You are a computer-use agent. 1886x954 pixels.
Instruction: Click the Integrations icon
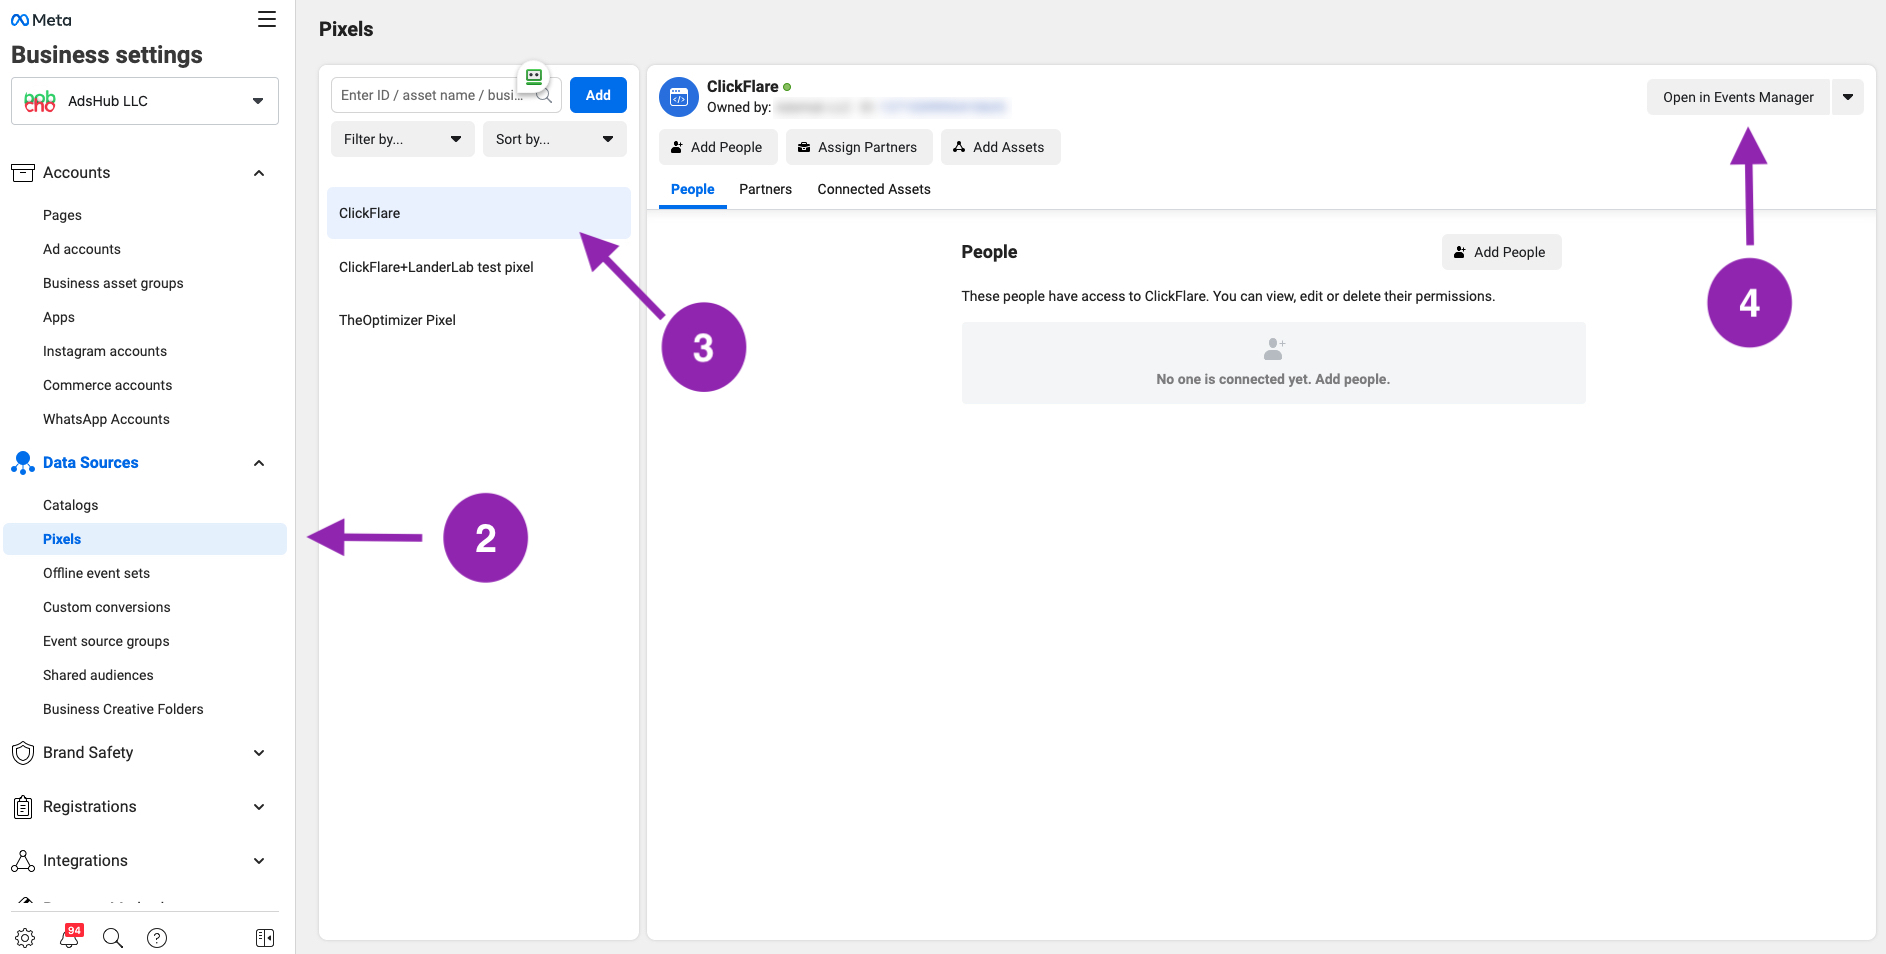[x=23, y=861]
